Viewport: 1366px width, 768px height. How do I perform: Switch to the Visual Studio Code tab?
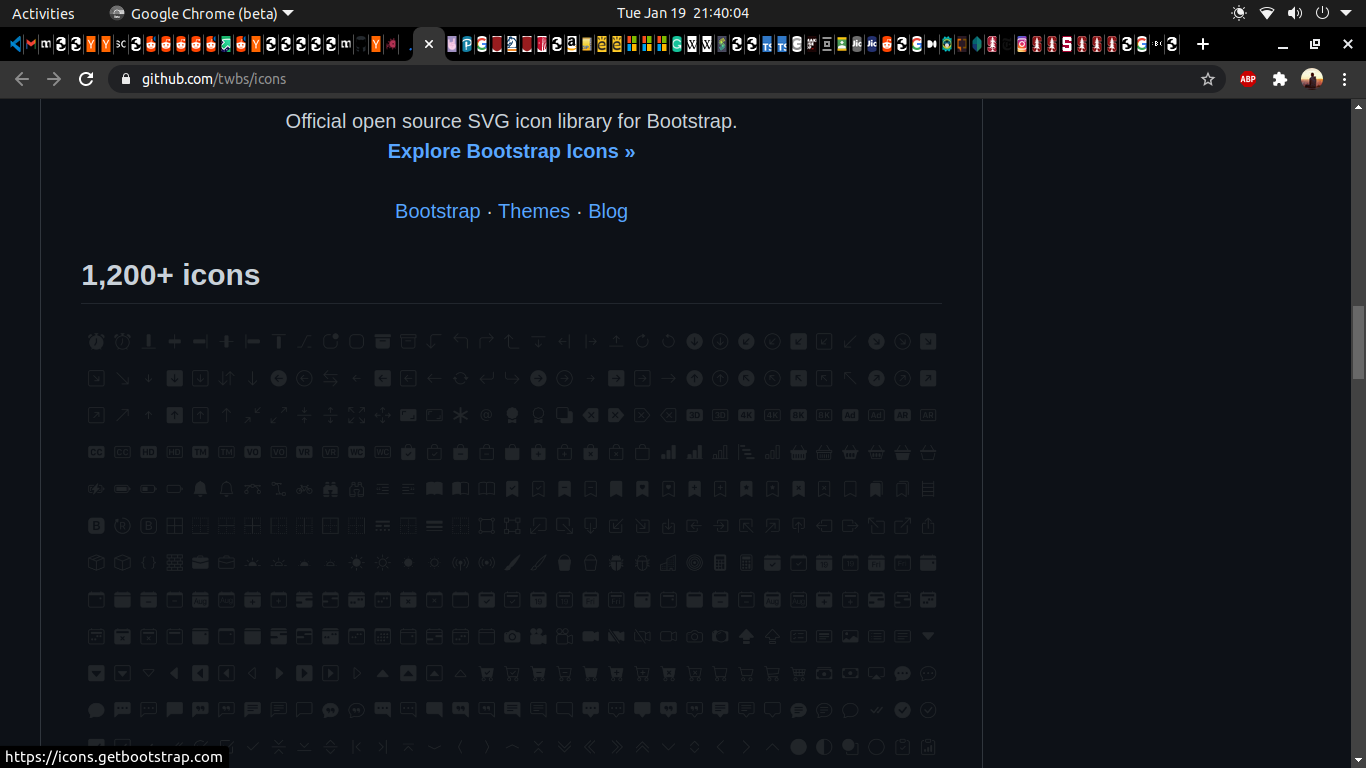[x=16, y=44]
